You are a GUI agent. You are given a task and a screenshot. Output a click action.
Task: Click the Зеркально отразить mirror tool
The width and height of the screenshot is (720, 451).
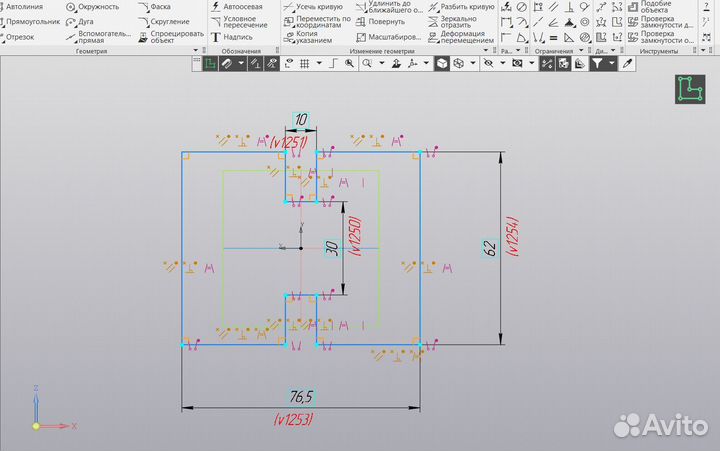point(462,21)
